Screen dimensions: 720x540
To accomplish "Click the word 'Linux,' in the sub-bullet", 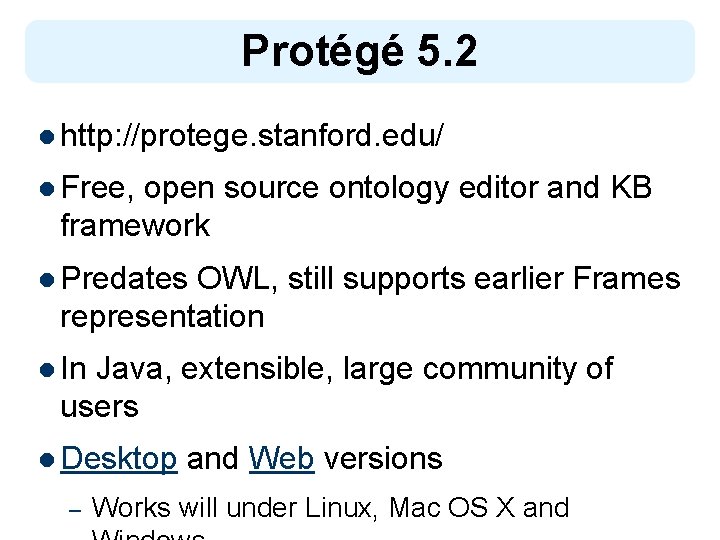I will point(341,509).
